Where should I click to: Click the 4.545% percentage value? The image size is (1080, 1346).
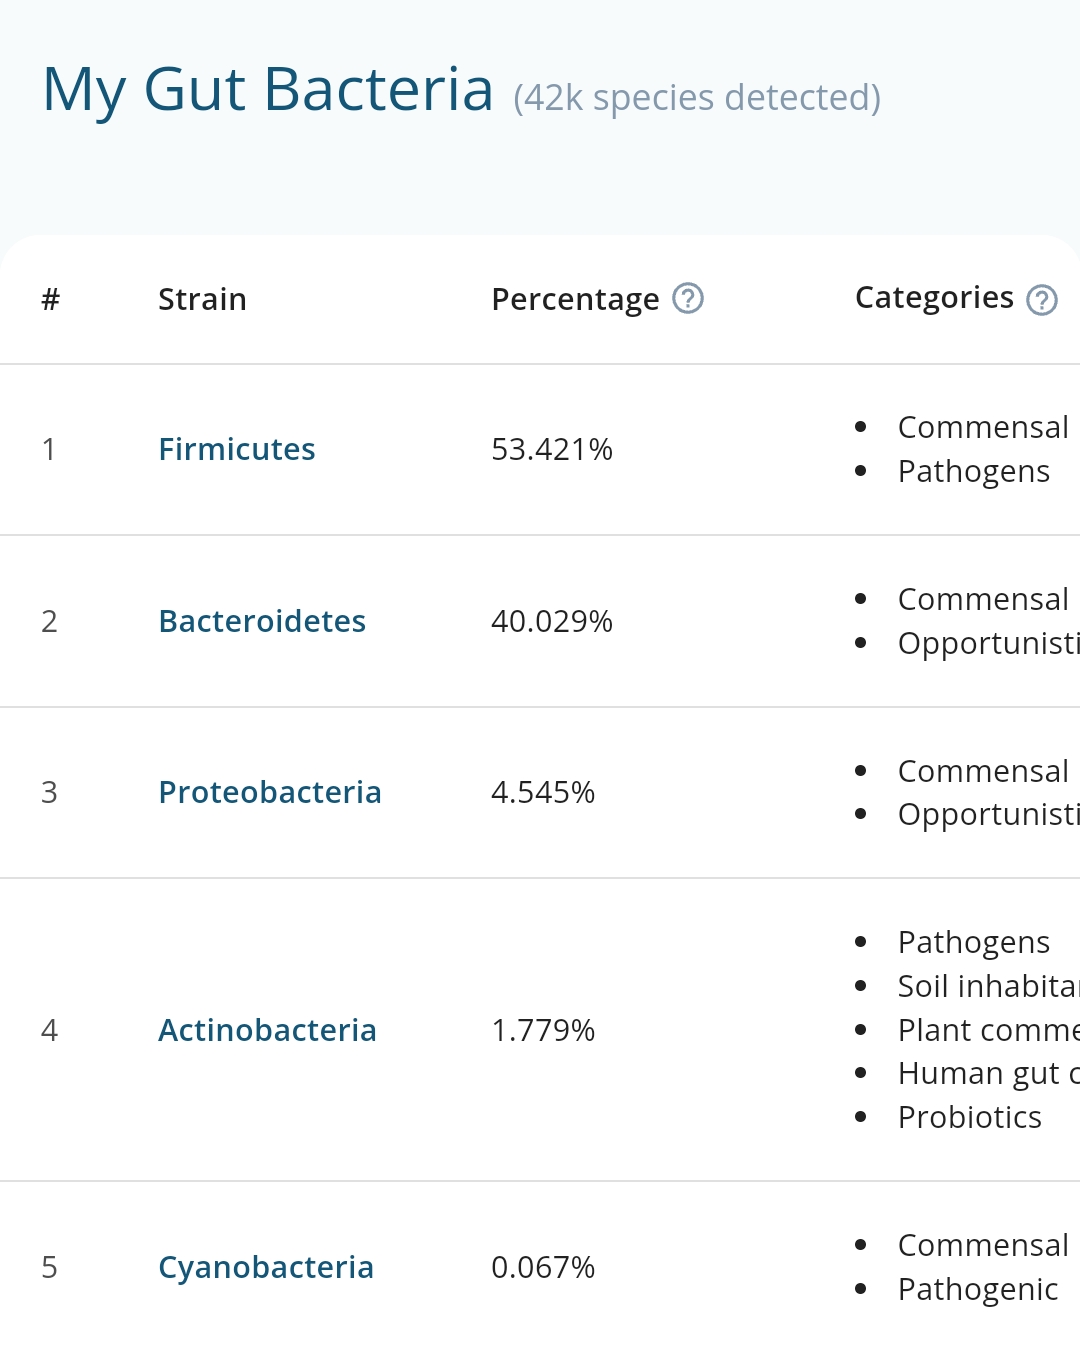point(543,792)
